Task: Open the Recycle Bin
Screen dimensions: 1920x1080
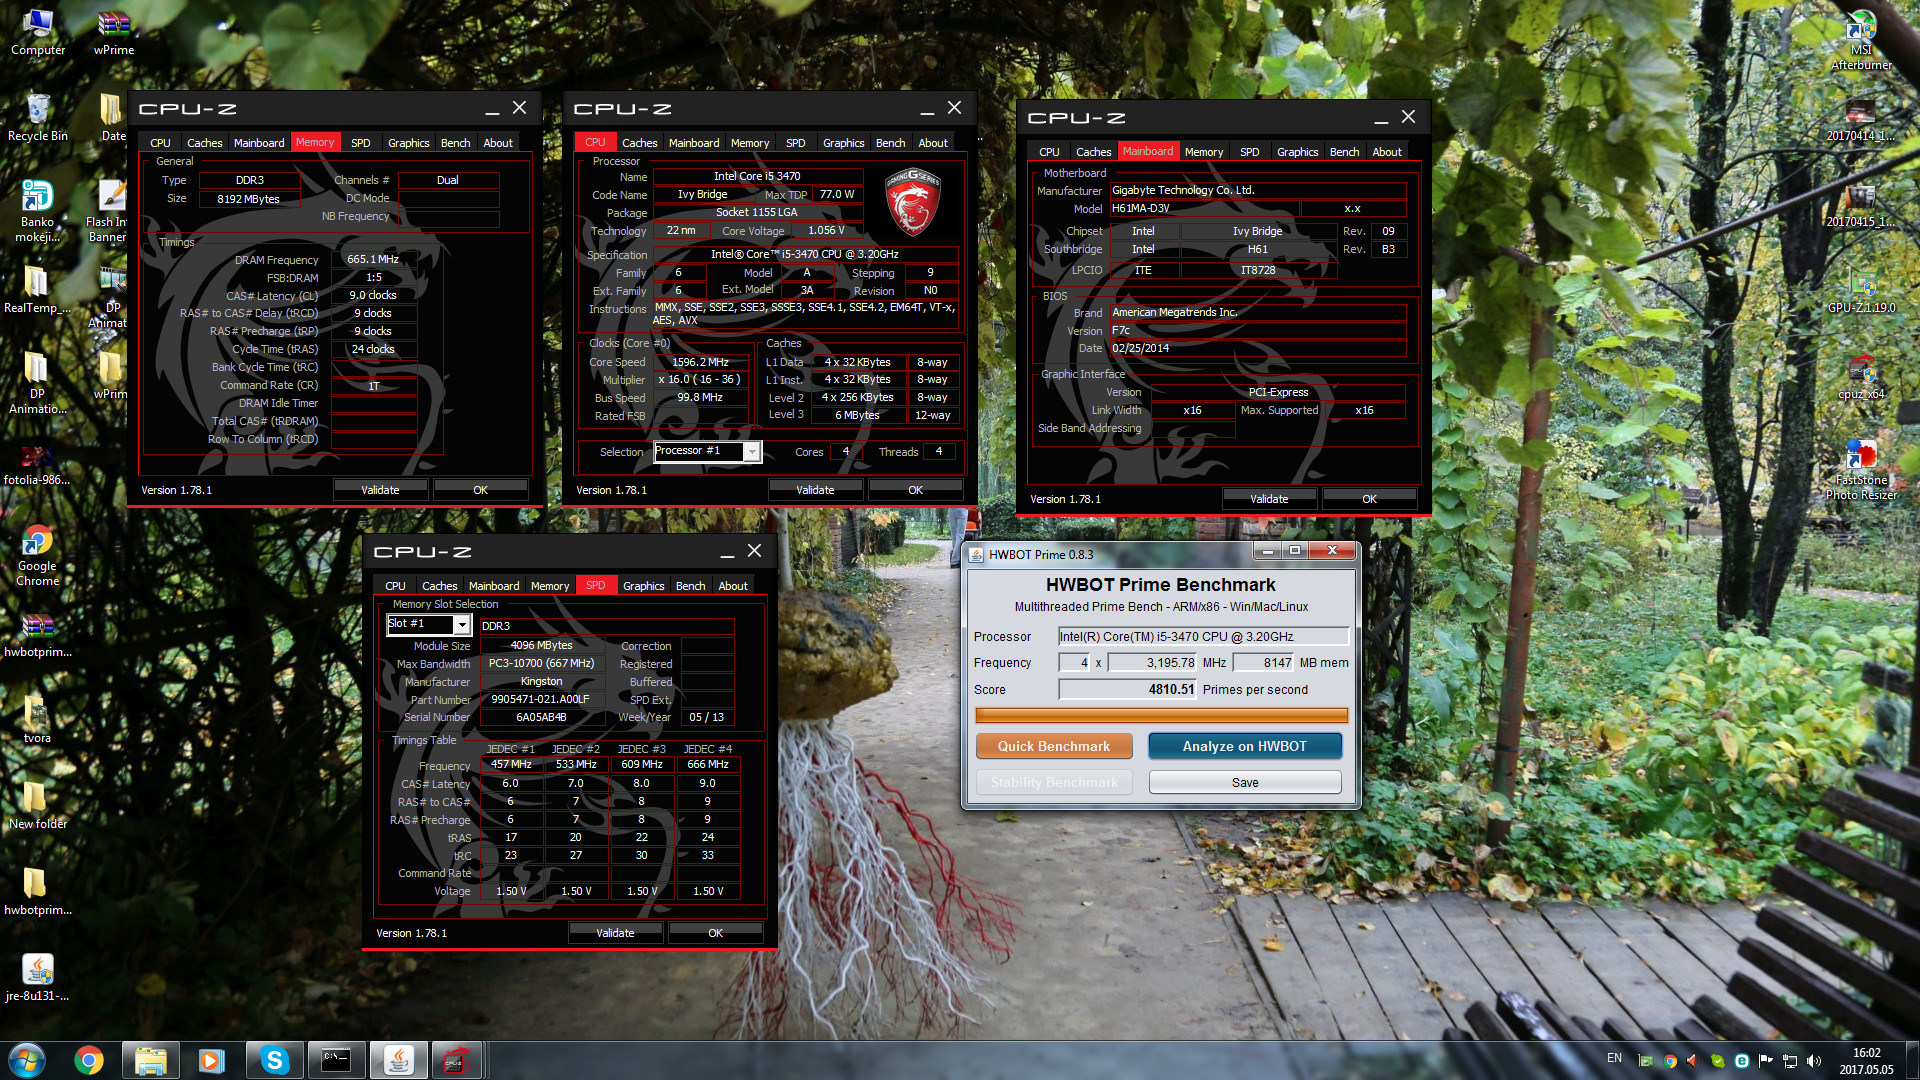Action: coord(38,118)
